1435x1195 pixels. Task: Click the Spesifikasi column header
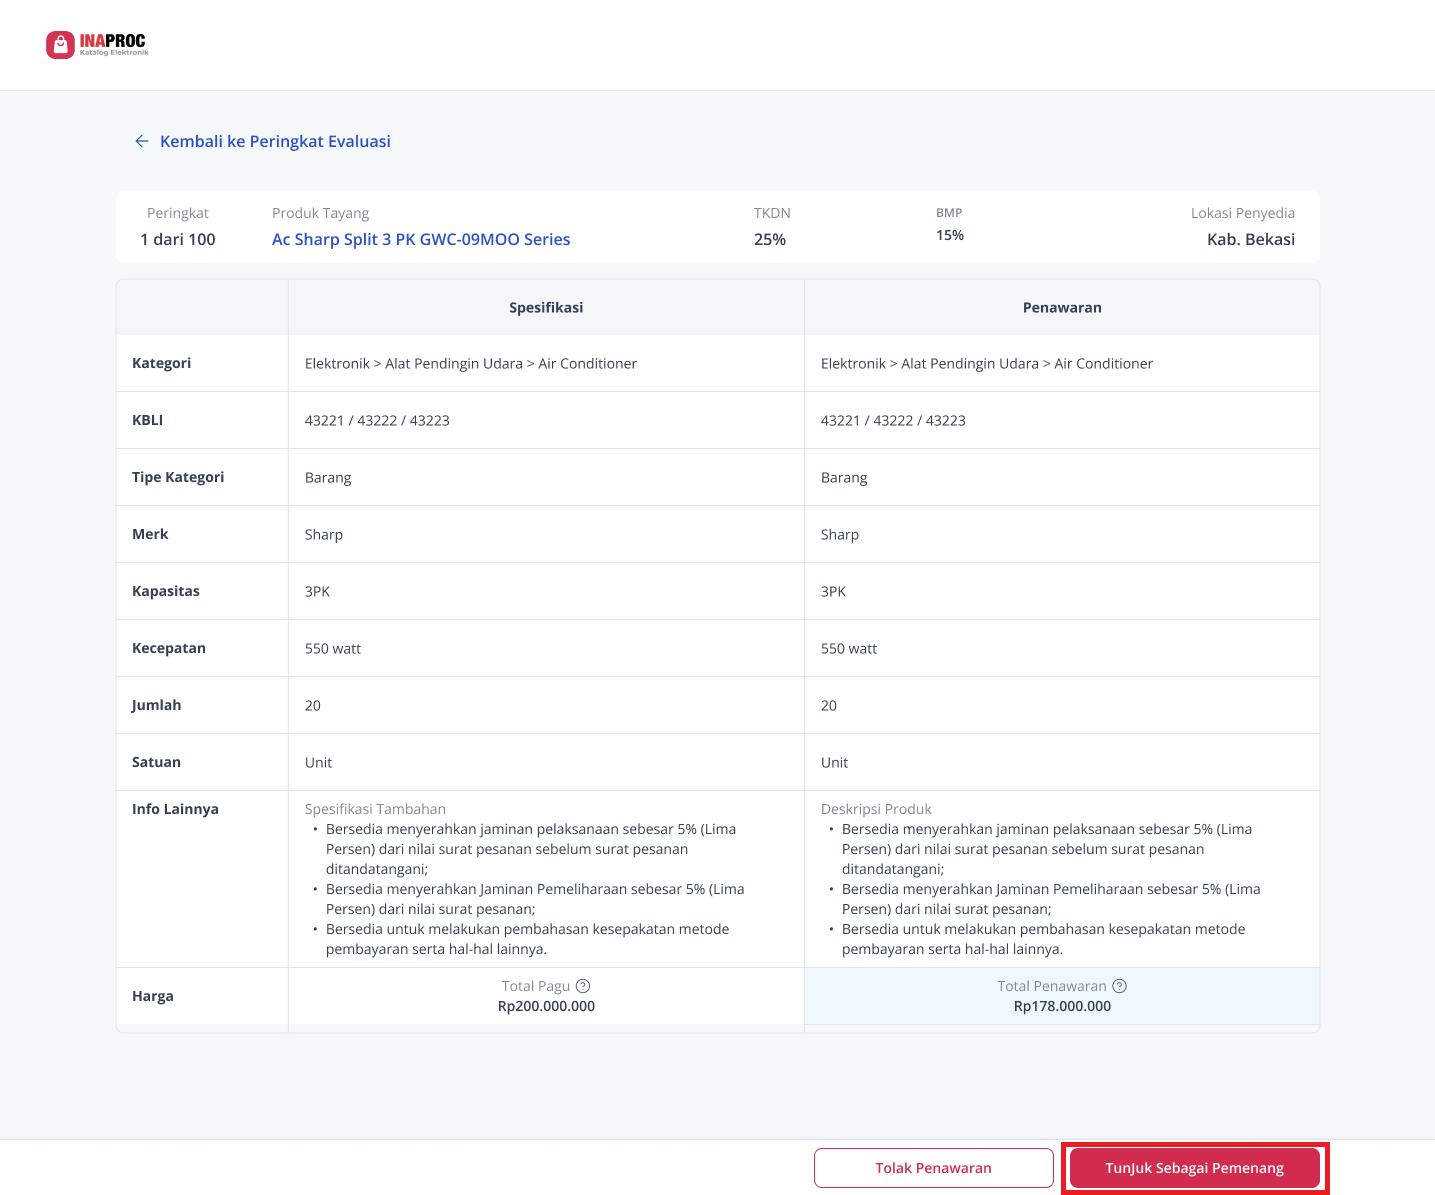click(546, 308)
